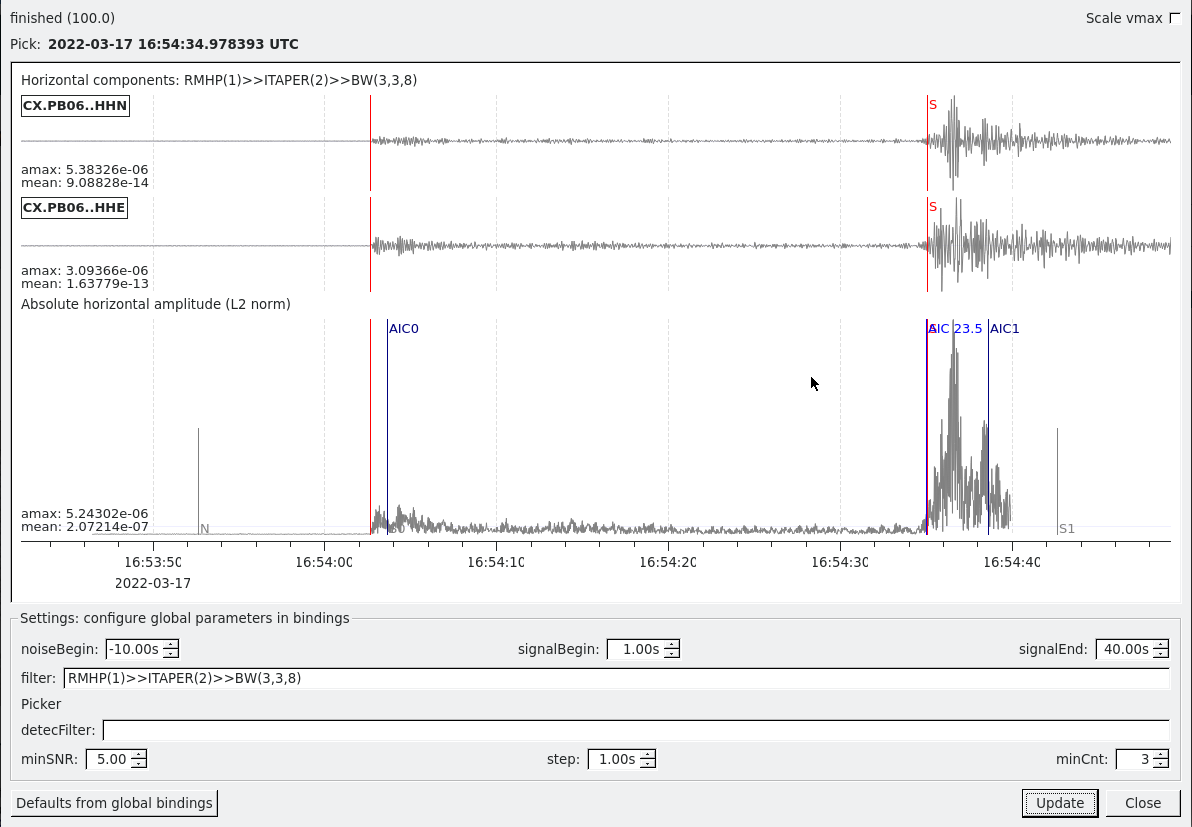The height and width of the screenshot is (827, 1192).
Task: Lower the step value with down arrow
Action: [647, 764]
